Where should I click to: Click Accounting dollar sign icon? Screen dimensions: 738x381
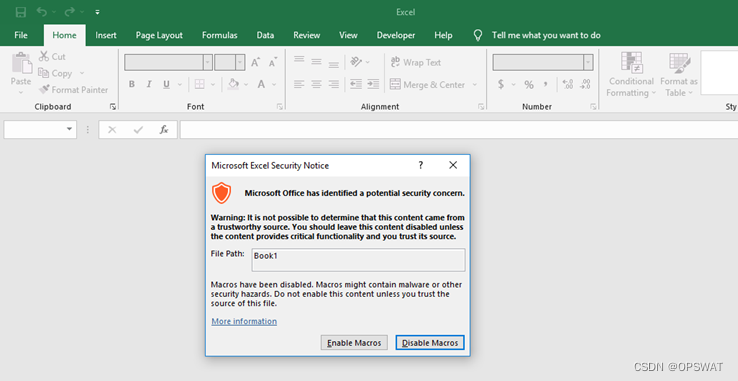click(501, 84)
